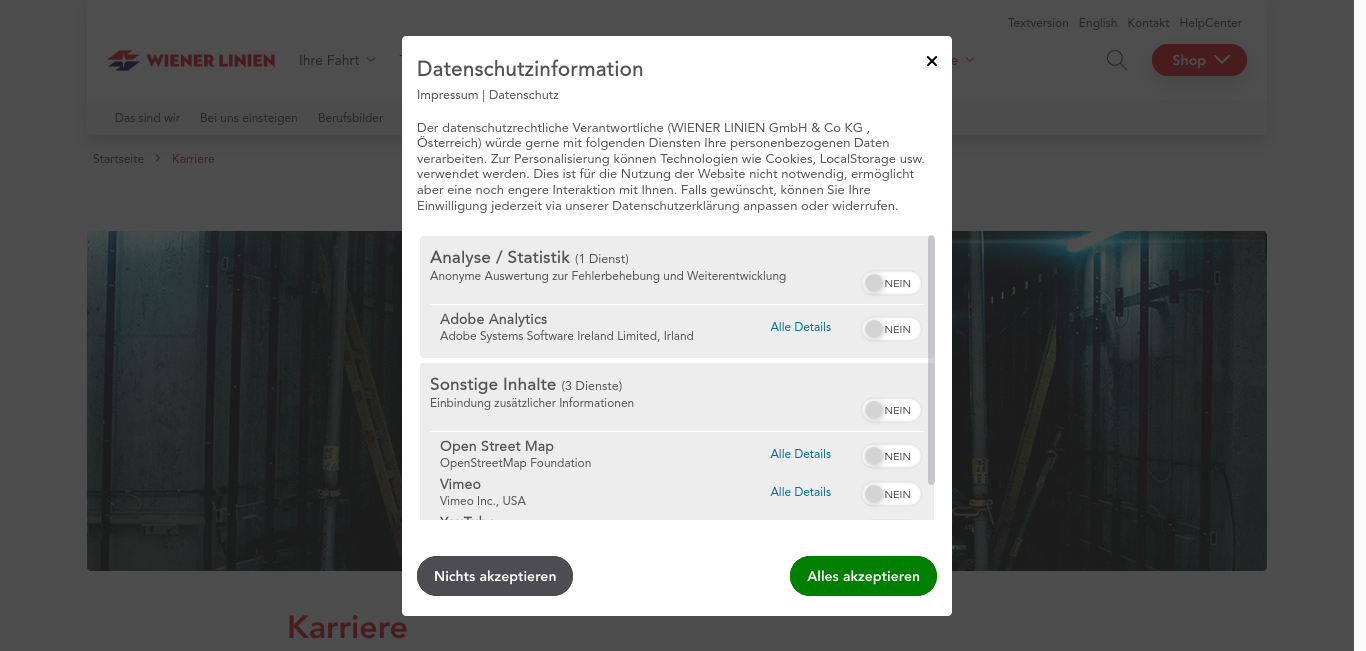Click the services list scrollbar
1366x651 pixels.
931,360
